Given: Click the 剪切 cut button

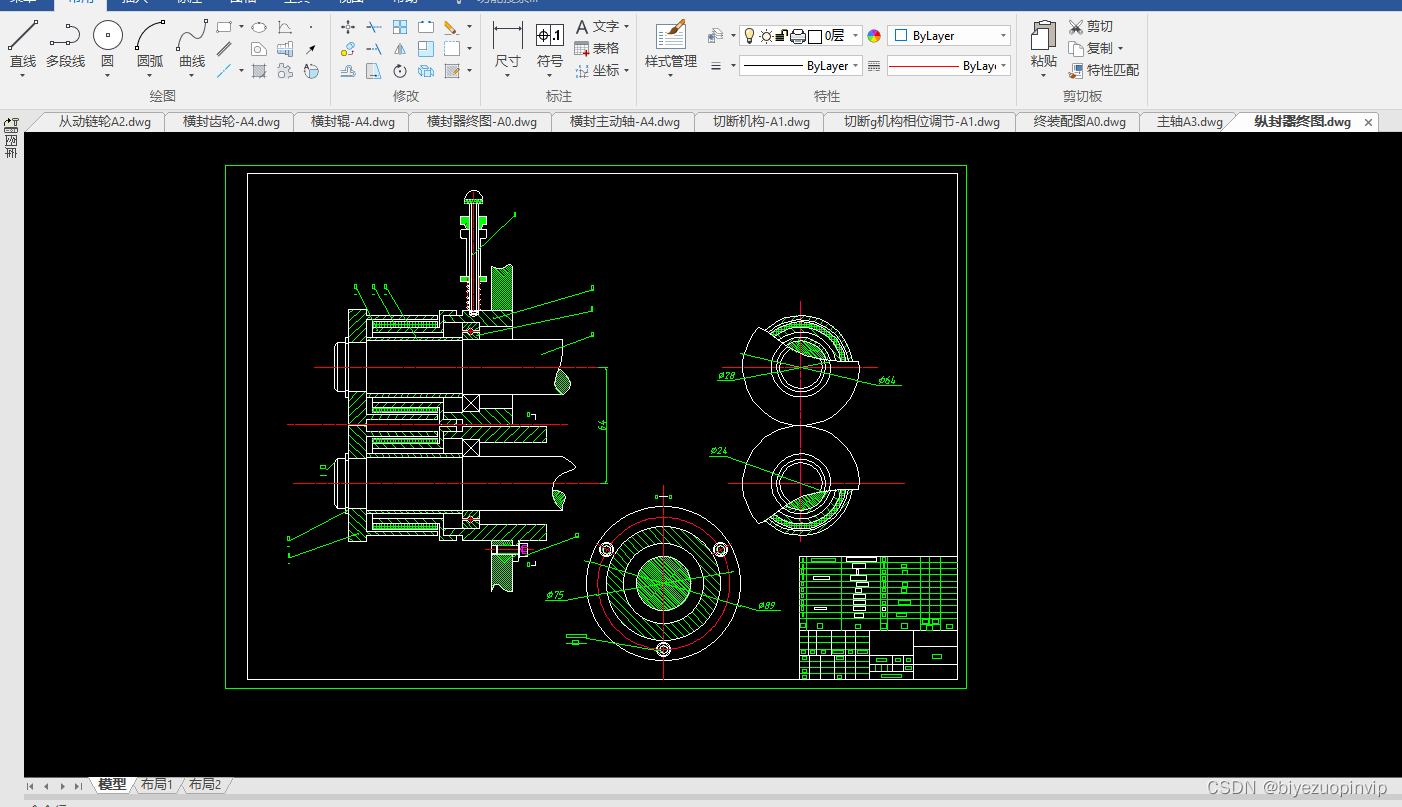Looking at the screenshot, I should (x=1090, y=26).
